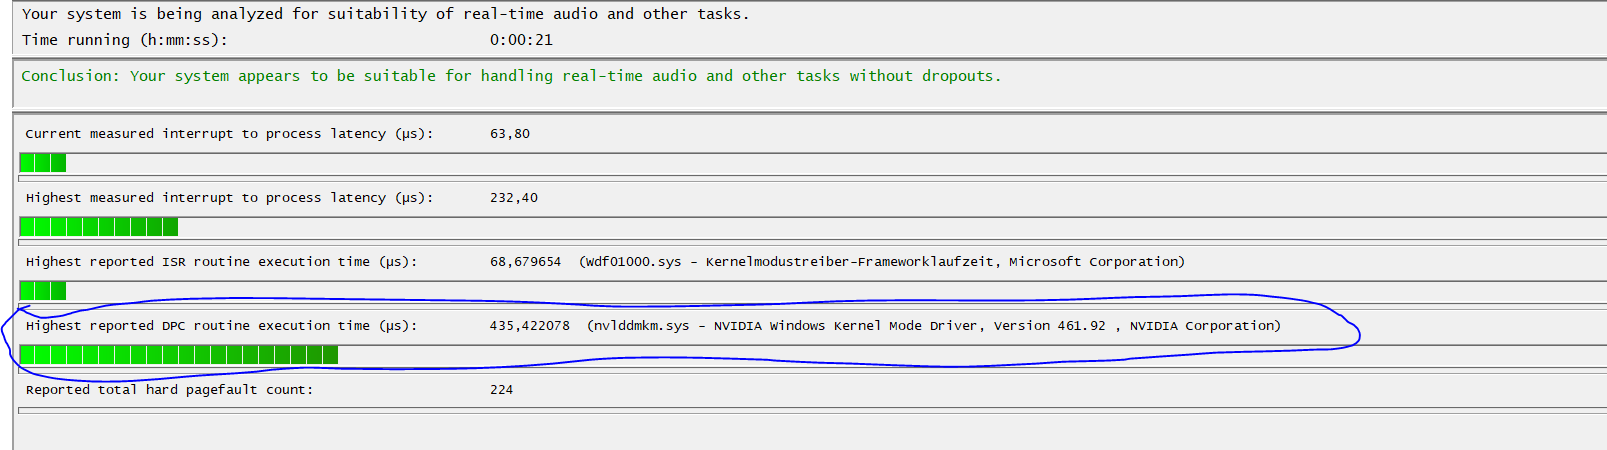Click the 'Time running (h:mm:ss)' label
Viewport: 1607px width, 450px height.
click(x=125, y=40)
